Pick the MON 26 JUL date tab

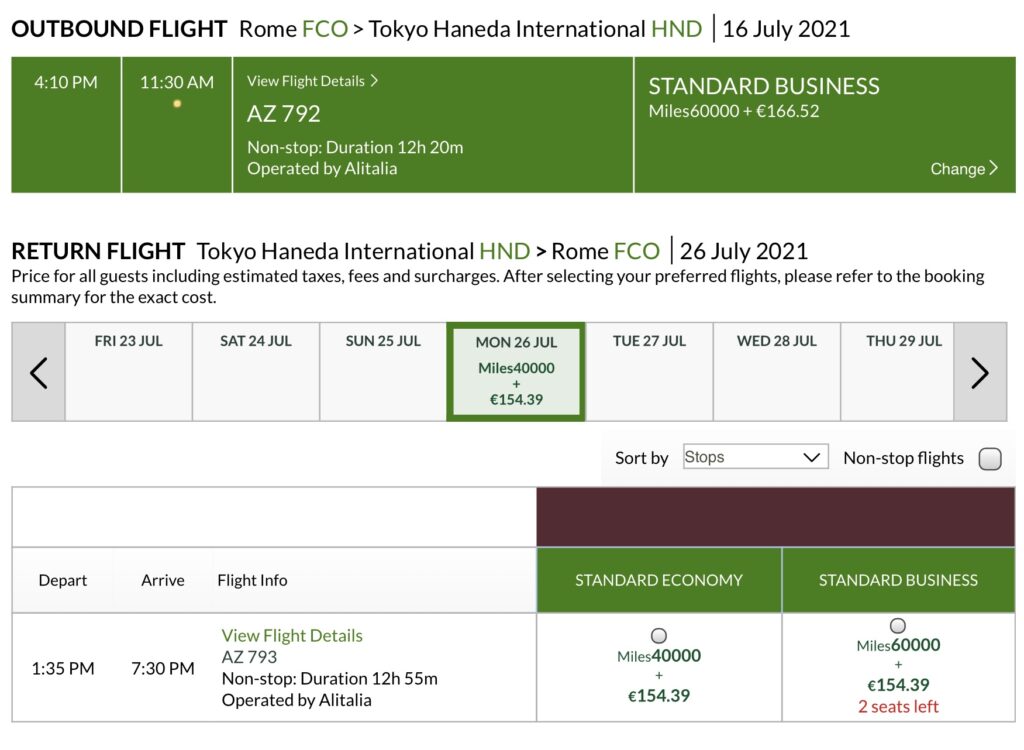516,372
